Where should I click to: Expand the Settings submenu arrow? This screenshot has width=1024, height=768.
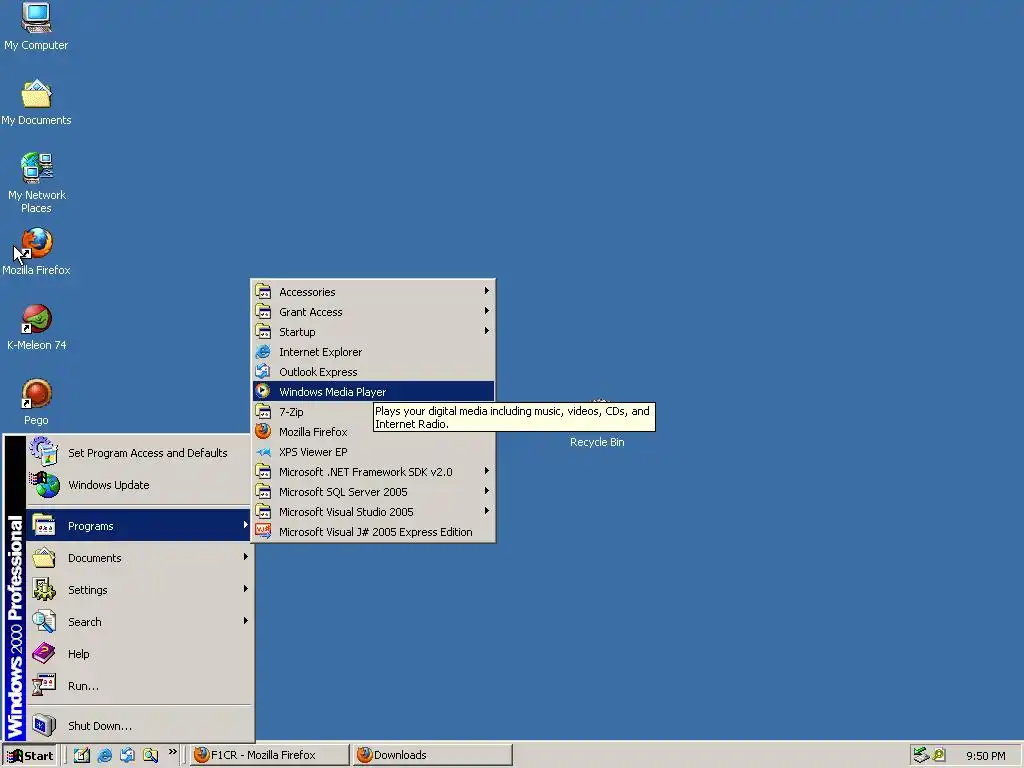pos(246,589)
